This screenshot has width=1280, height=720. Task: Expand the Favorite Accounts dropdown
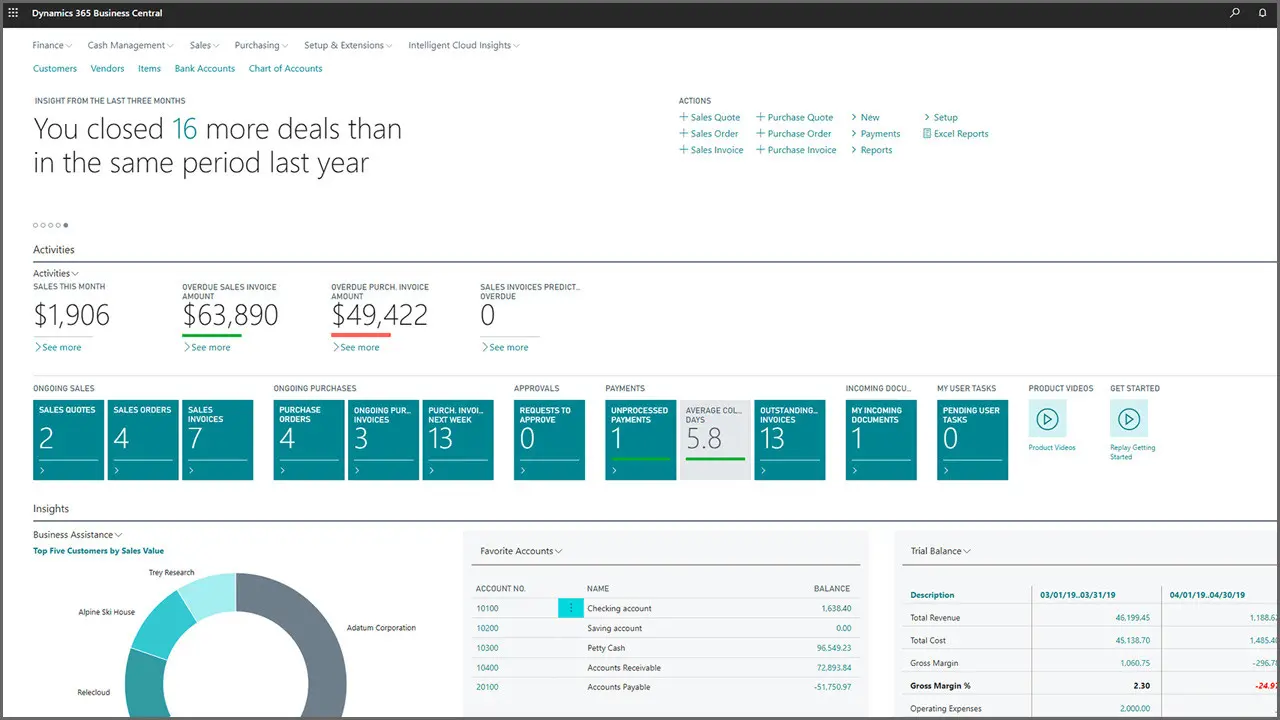pyautogui.click(x=521, y=551)
